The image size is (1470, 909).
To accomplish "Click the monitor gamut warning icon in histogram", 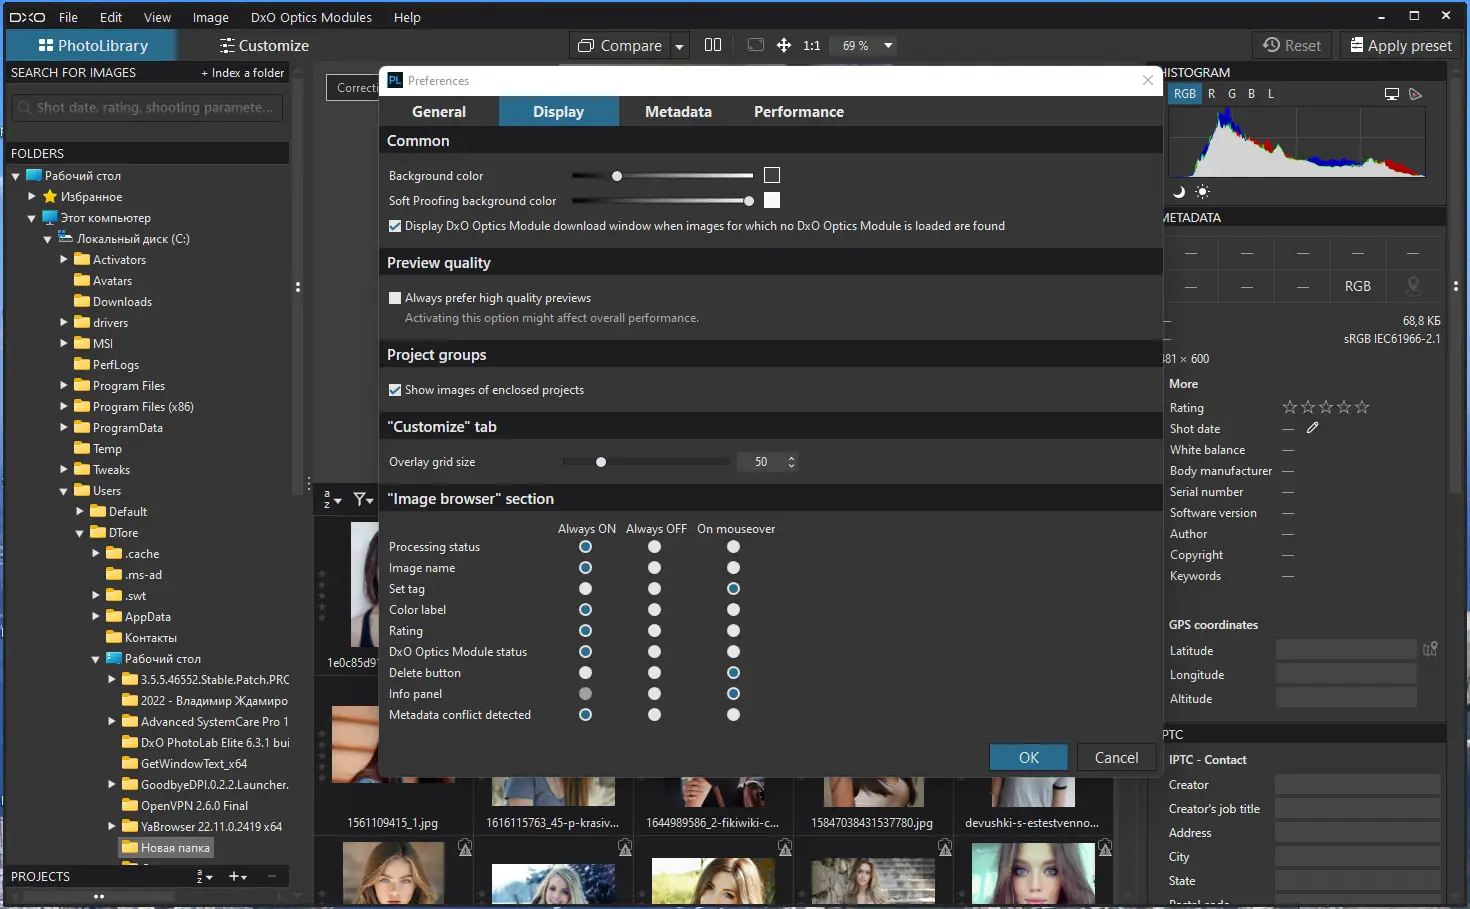I will [1391, 94].
